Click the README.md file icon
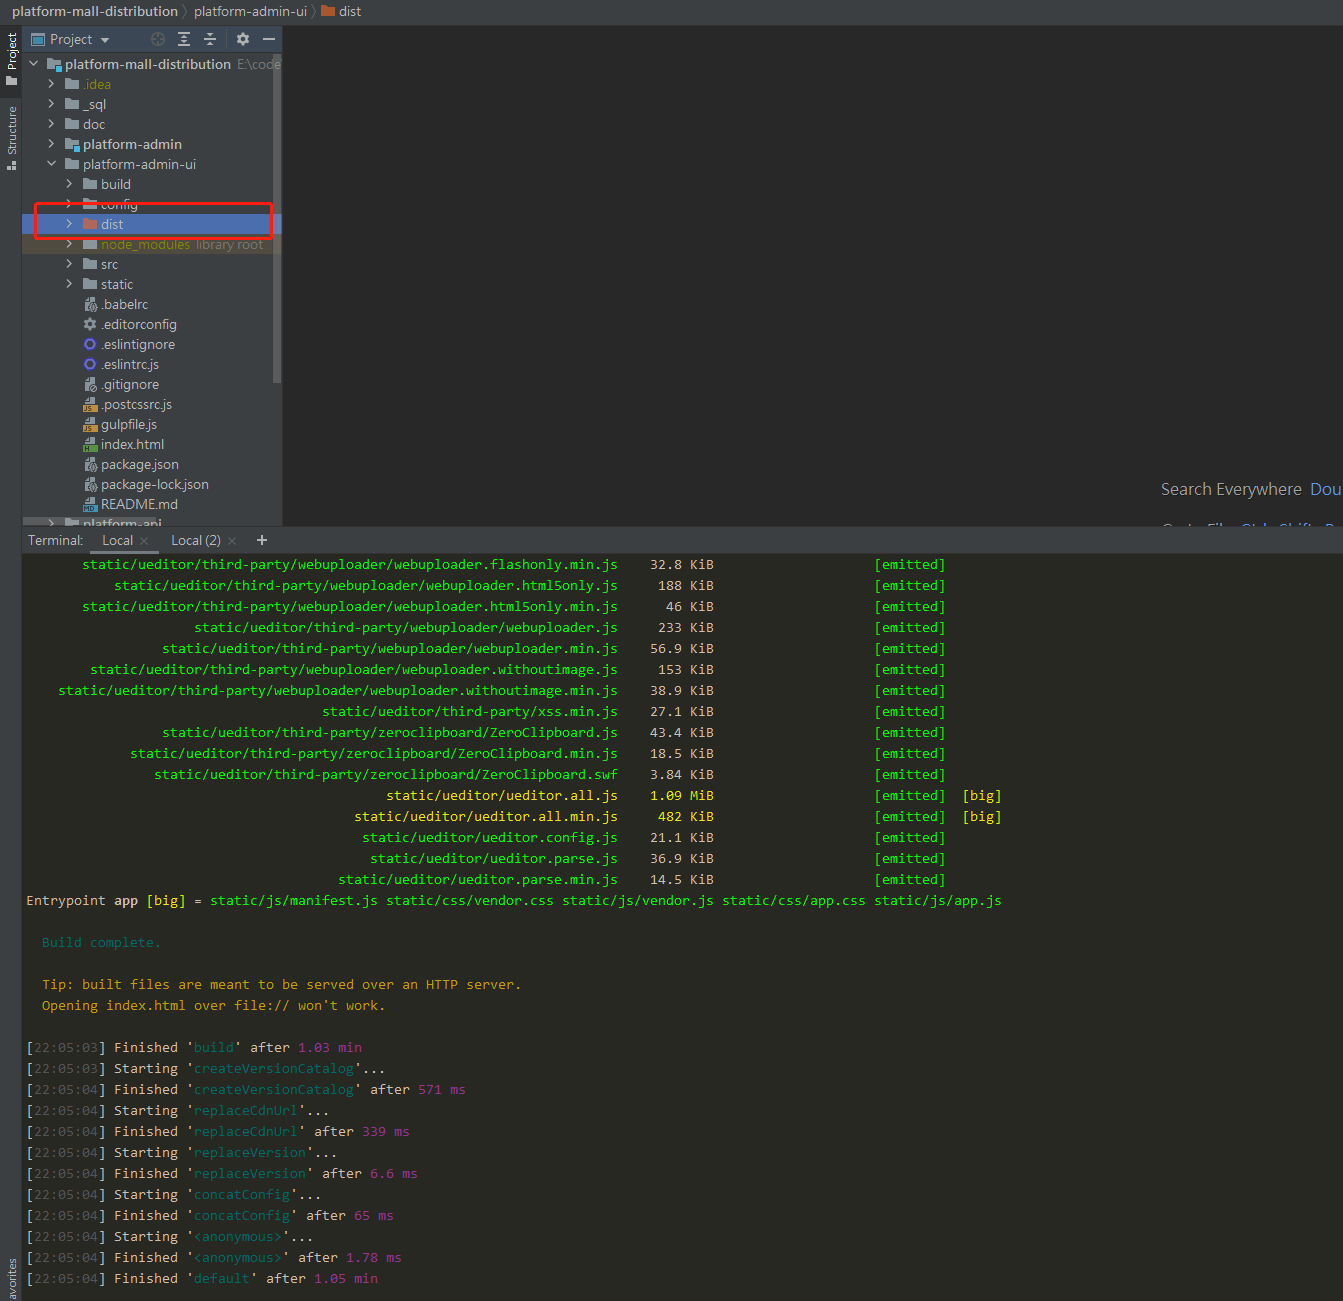 (90, 504)
